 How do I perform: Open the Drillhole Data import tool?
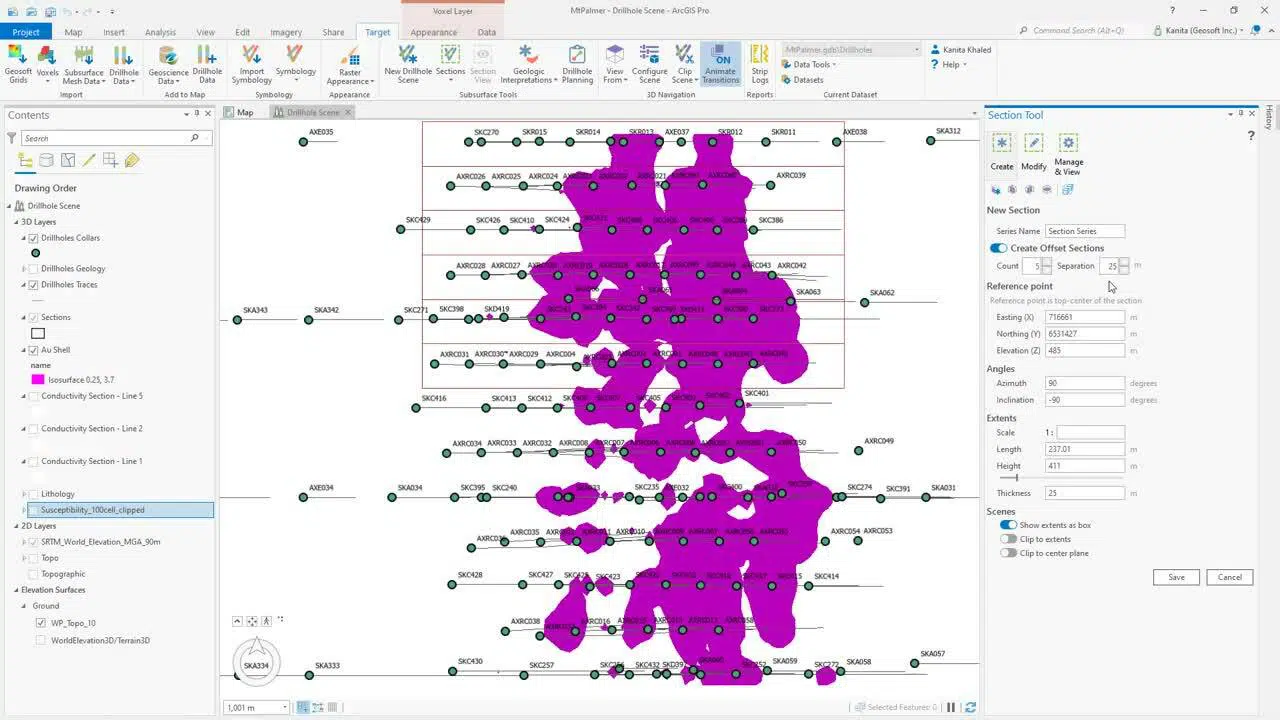(124, 64)
